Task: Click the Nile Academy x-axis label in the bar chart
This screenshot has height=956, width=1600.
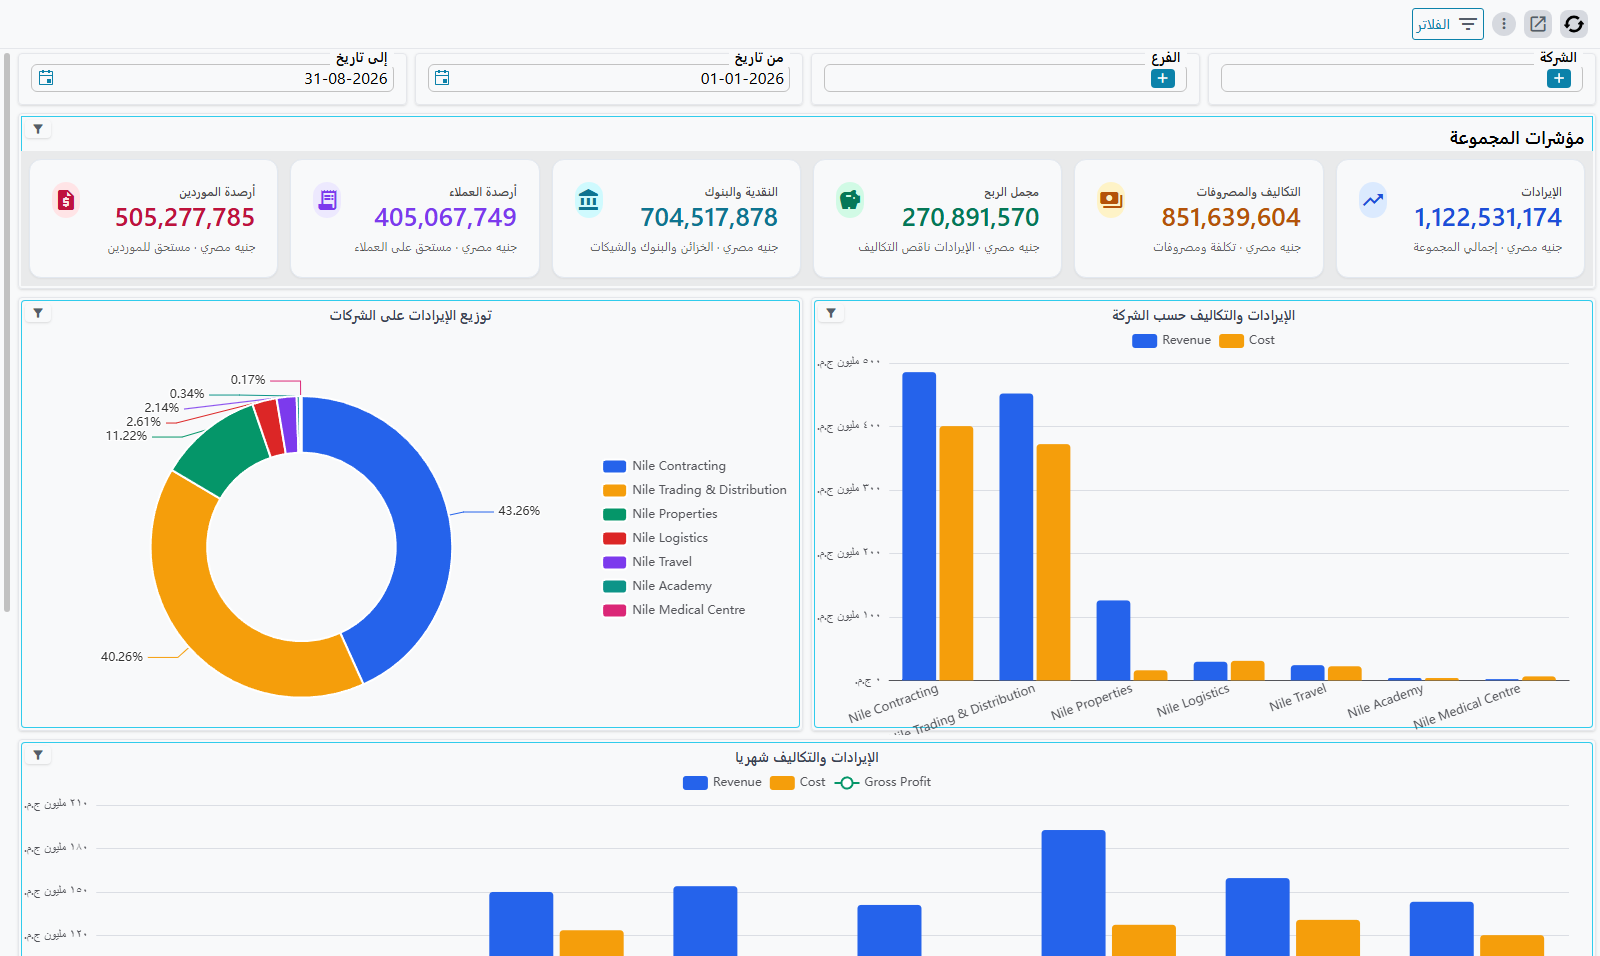Action: [x=1385, y=701]
